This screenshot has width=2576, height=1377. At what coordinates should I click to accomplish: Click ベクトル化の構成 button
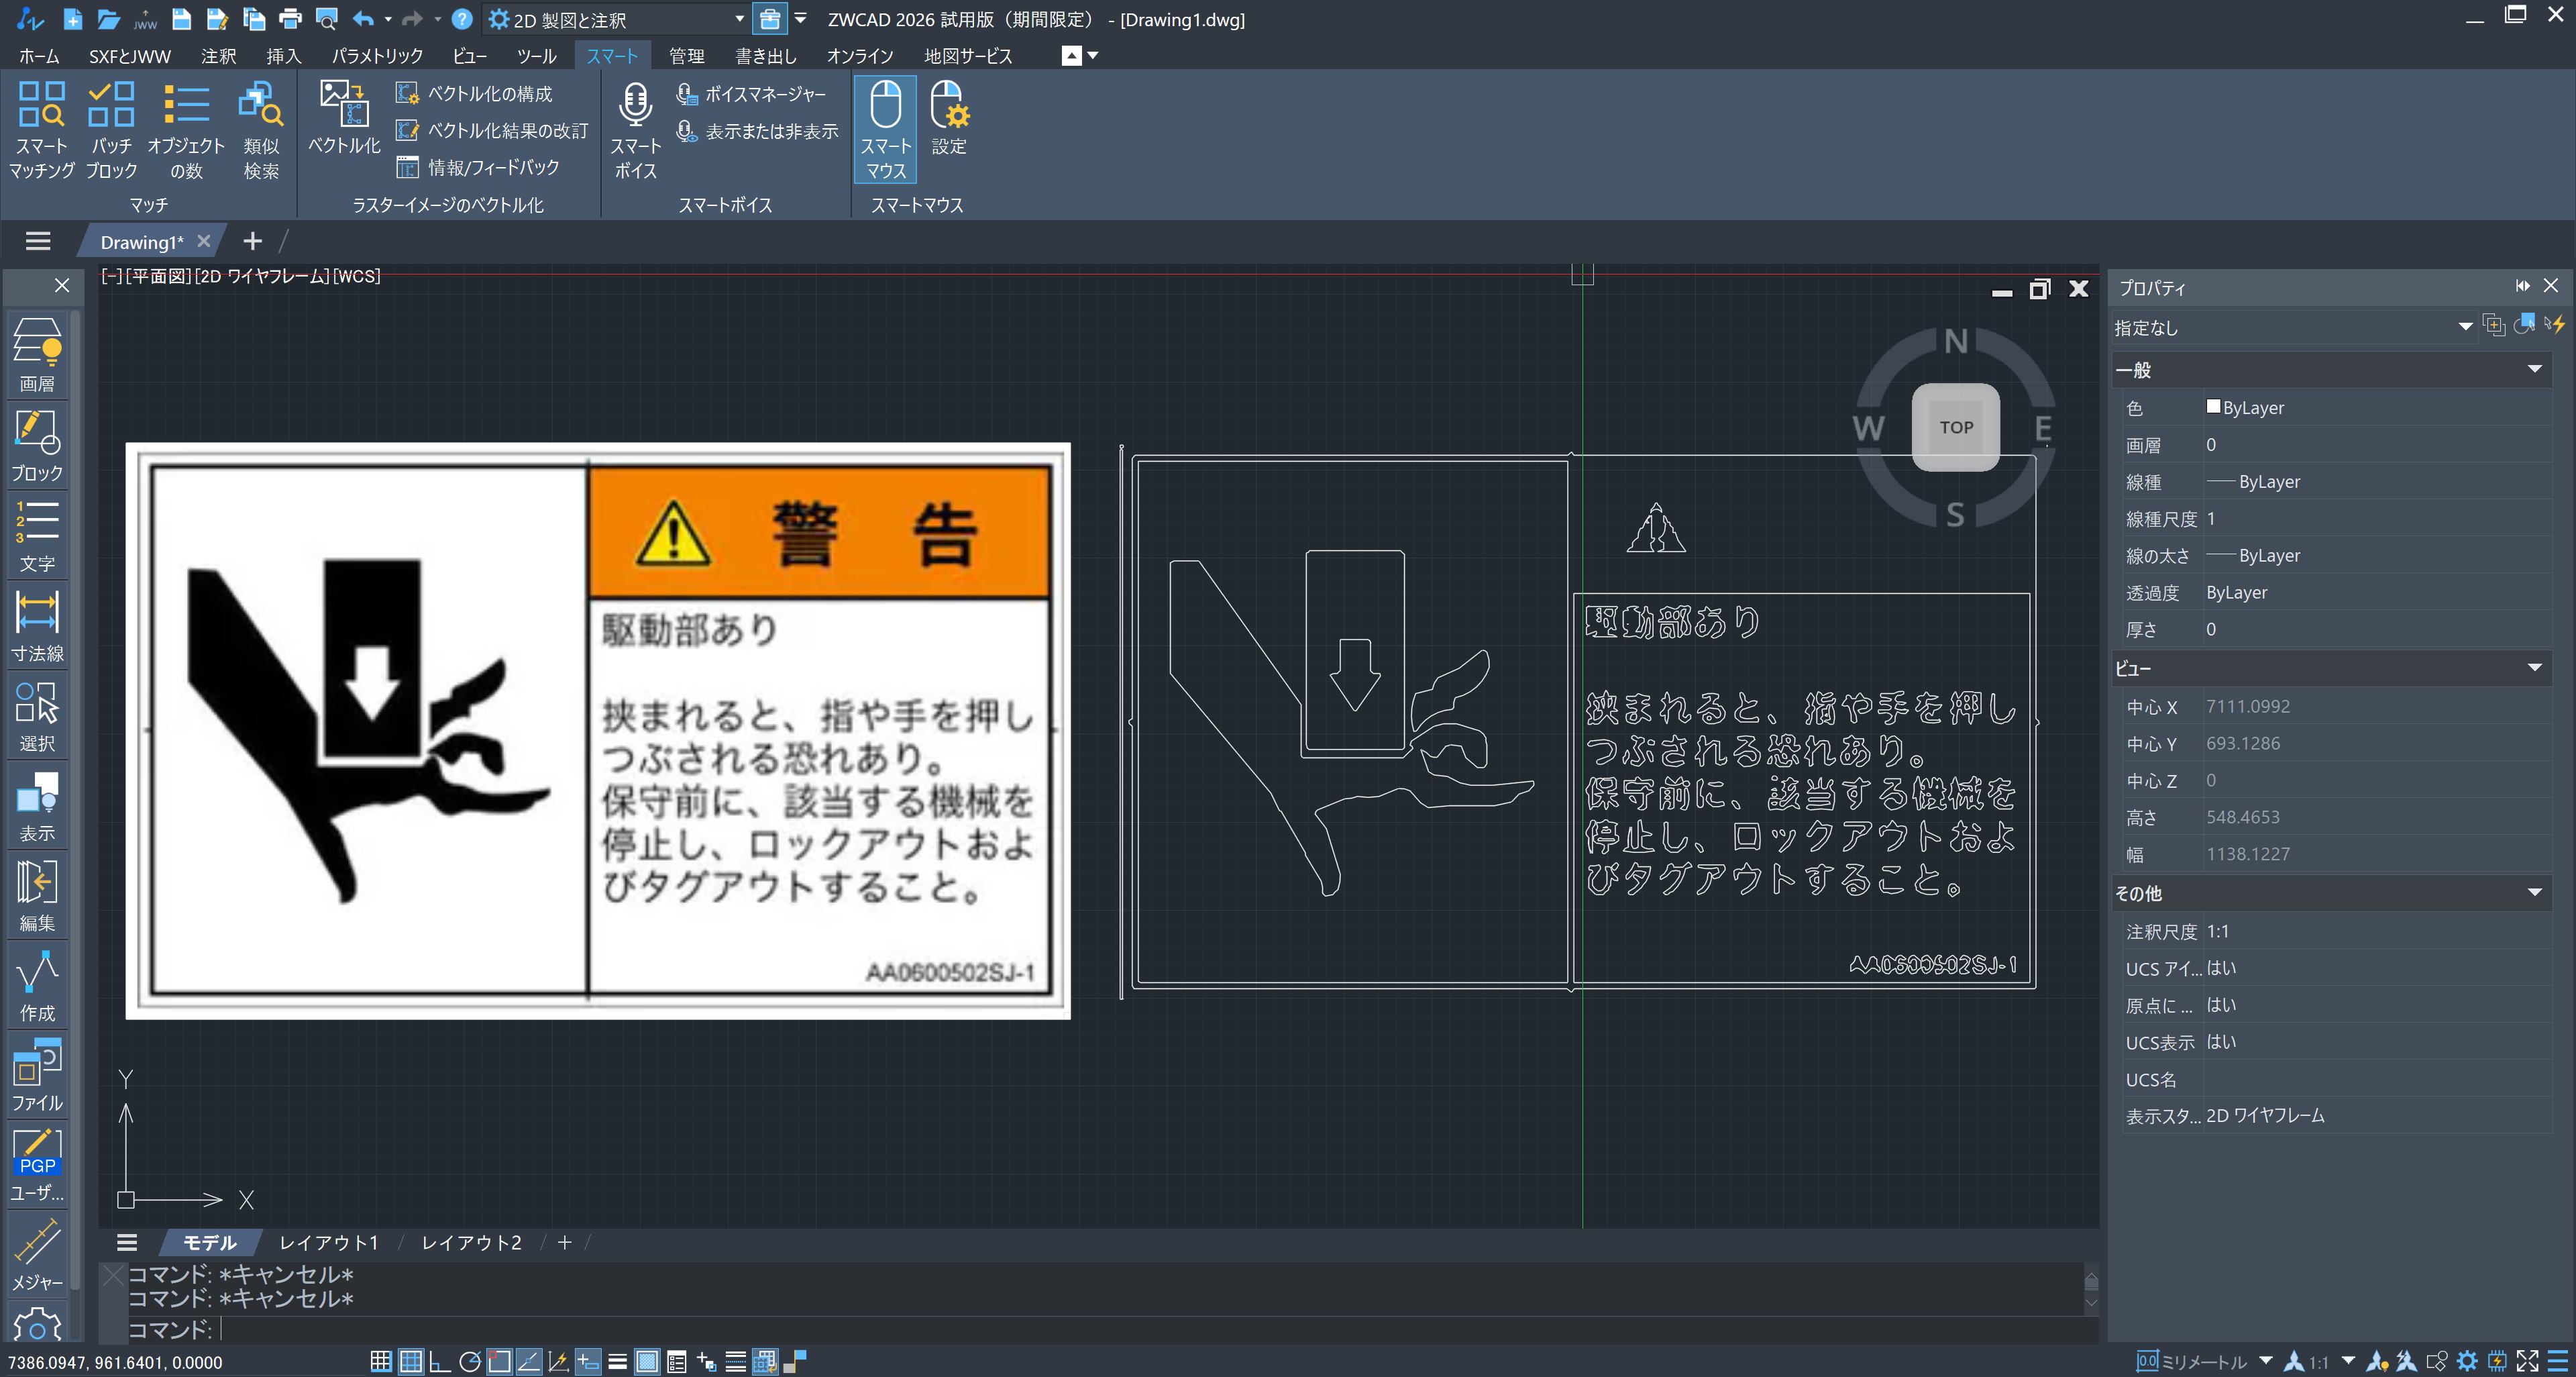click(474, 94)
